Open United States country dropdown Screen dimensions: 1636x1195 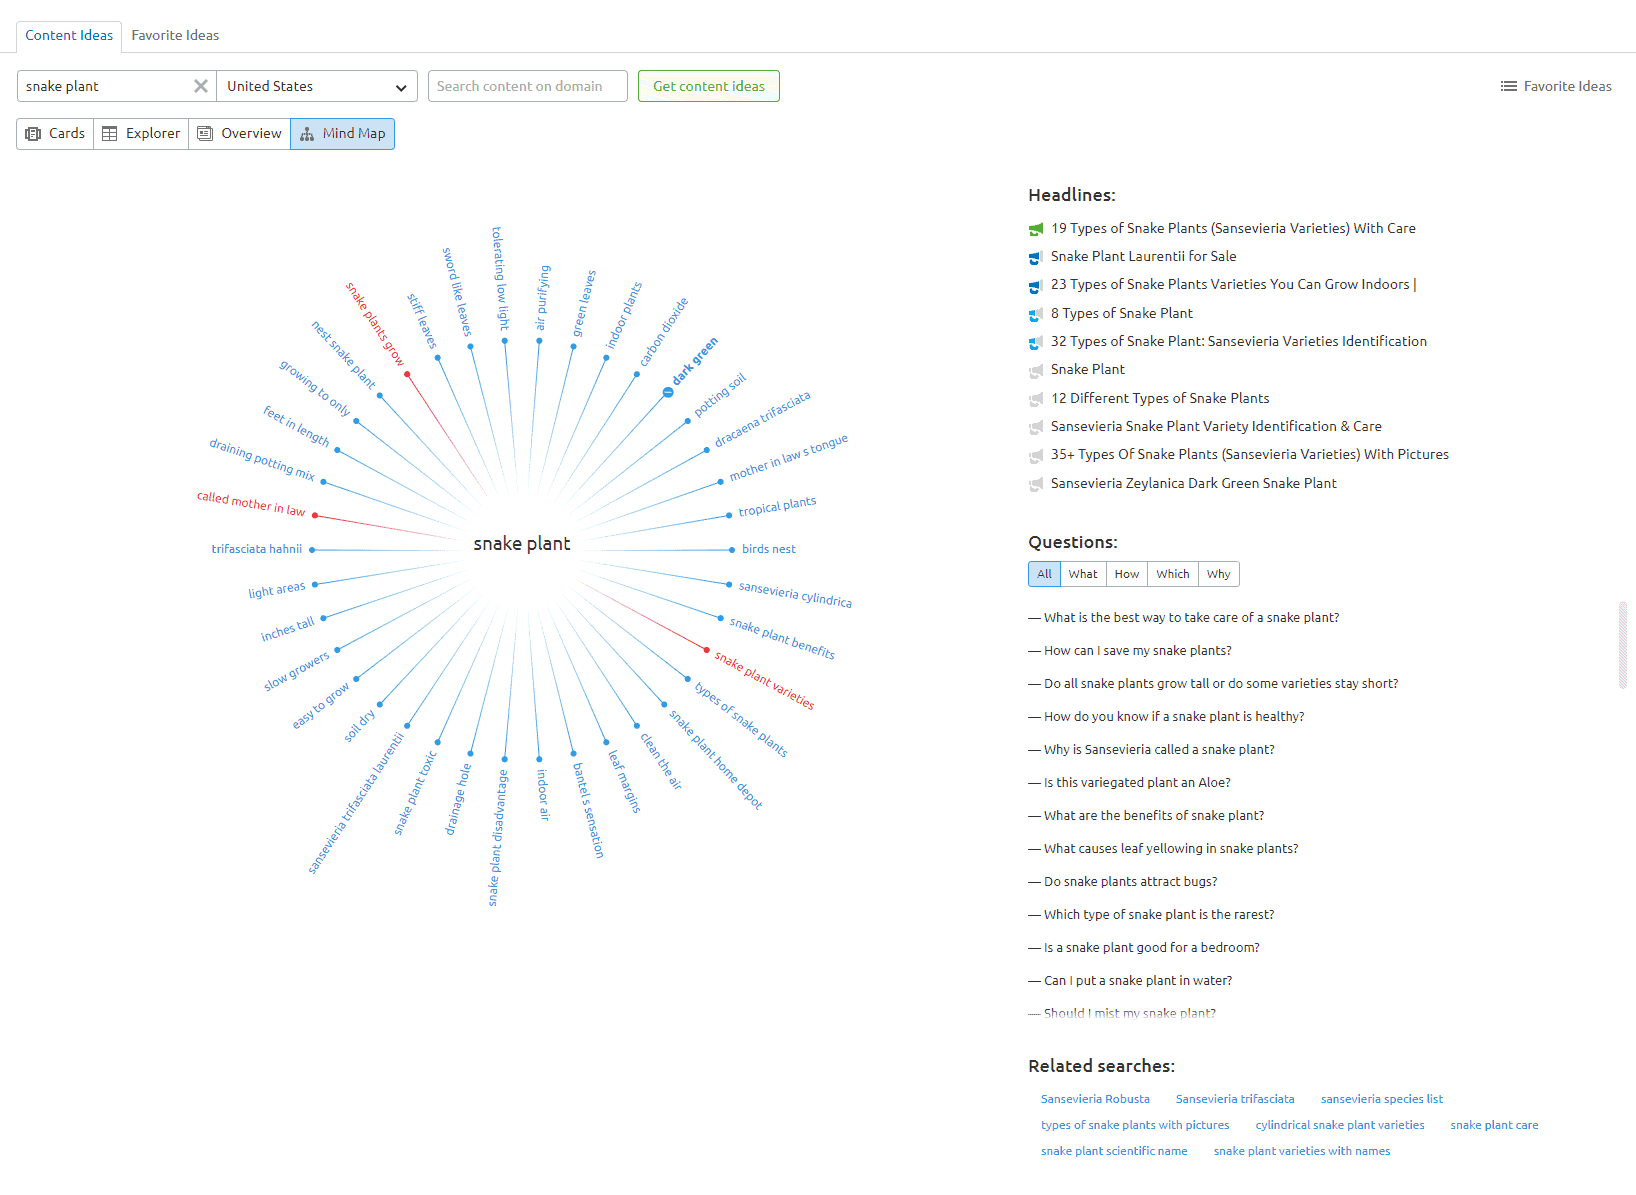click(x=317, y=86)
